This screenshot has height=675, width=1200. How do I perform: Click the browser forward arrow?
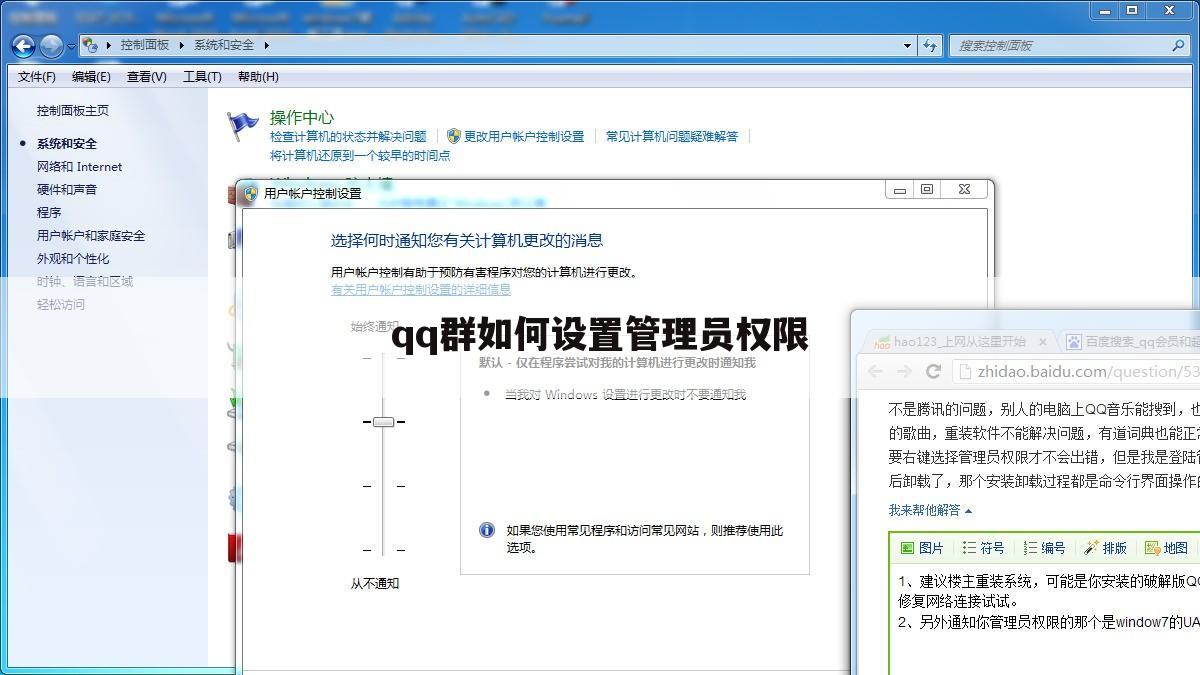point(904,371)
